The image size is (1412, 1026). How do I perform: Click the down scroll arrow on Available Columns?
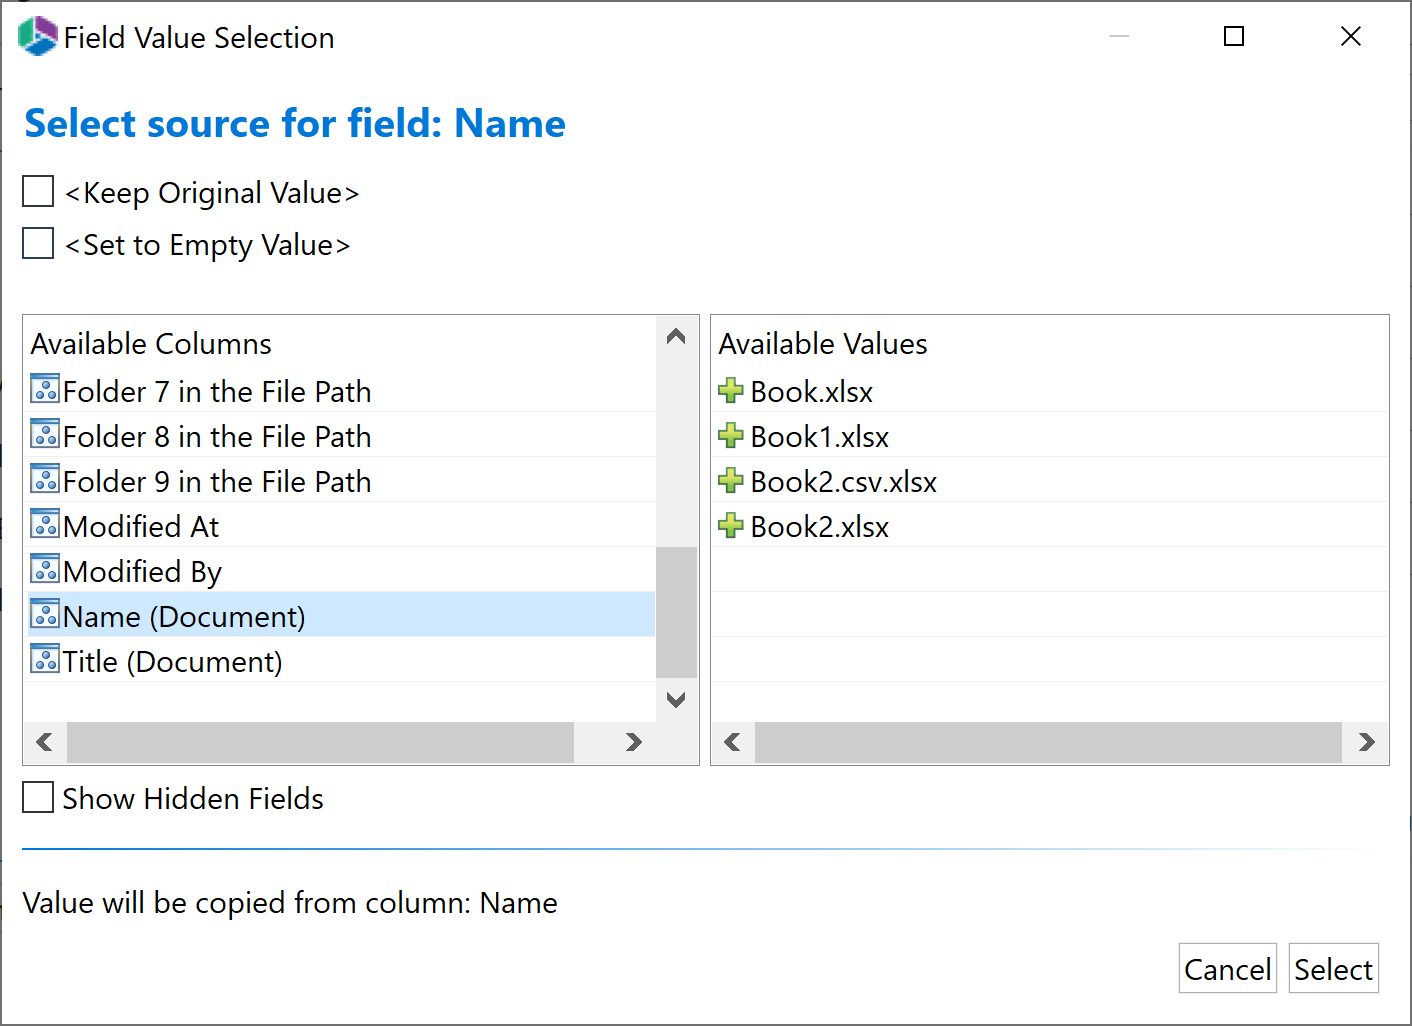tap(675, 700)
